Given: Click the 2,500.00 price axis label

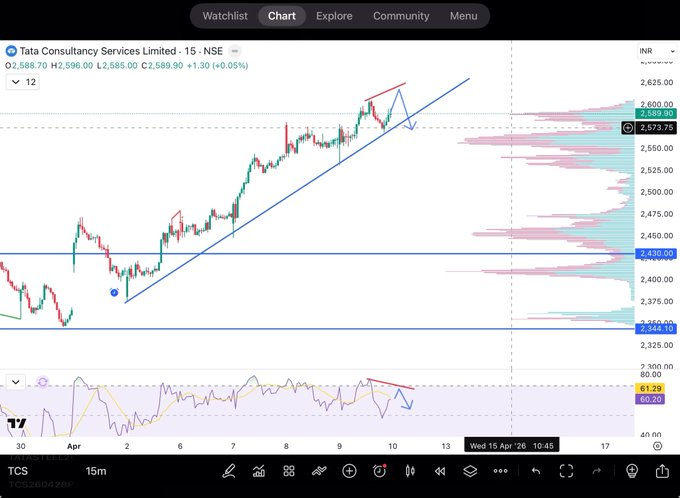Looking at the screenshot, I should (657, 192).
